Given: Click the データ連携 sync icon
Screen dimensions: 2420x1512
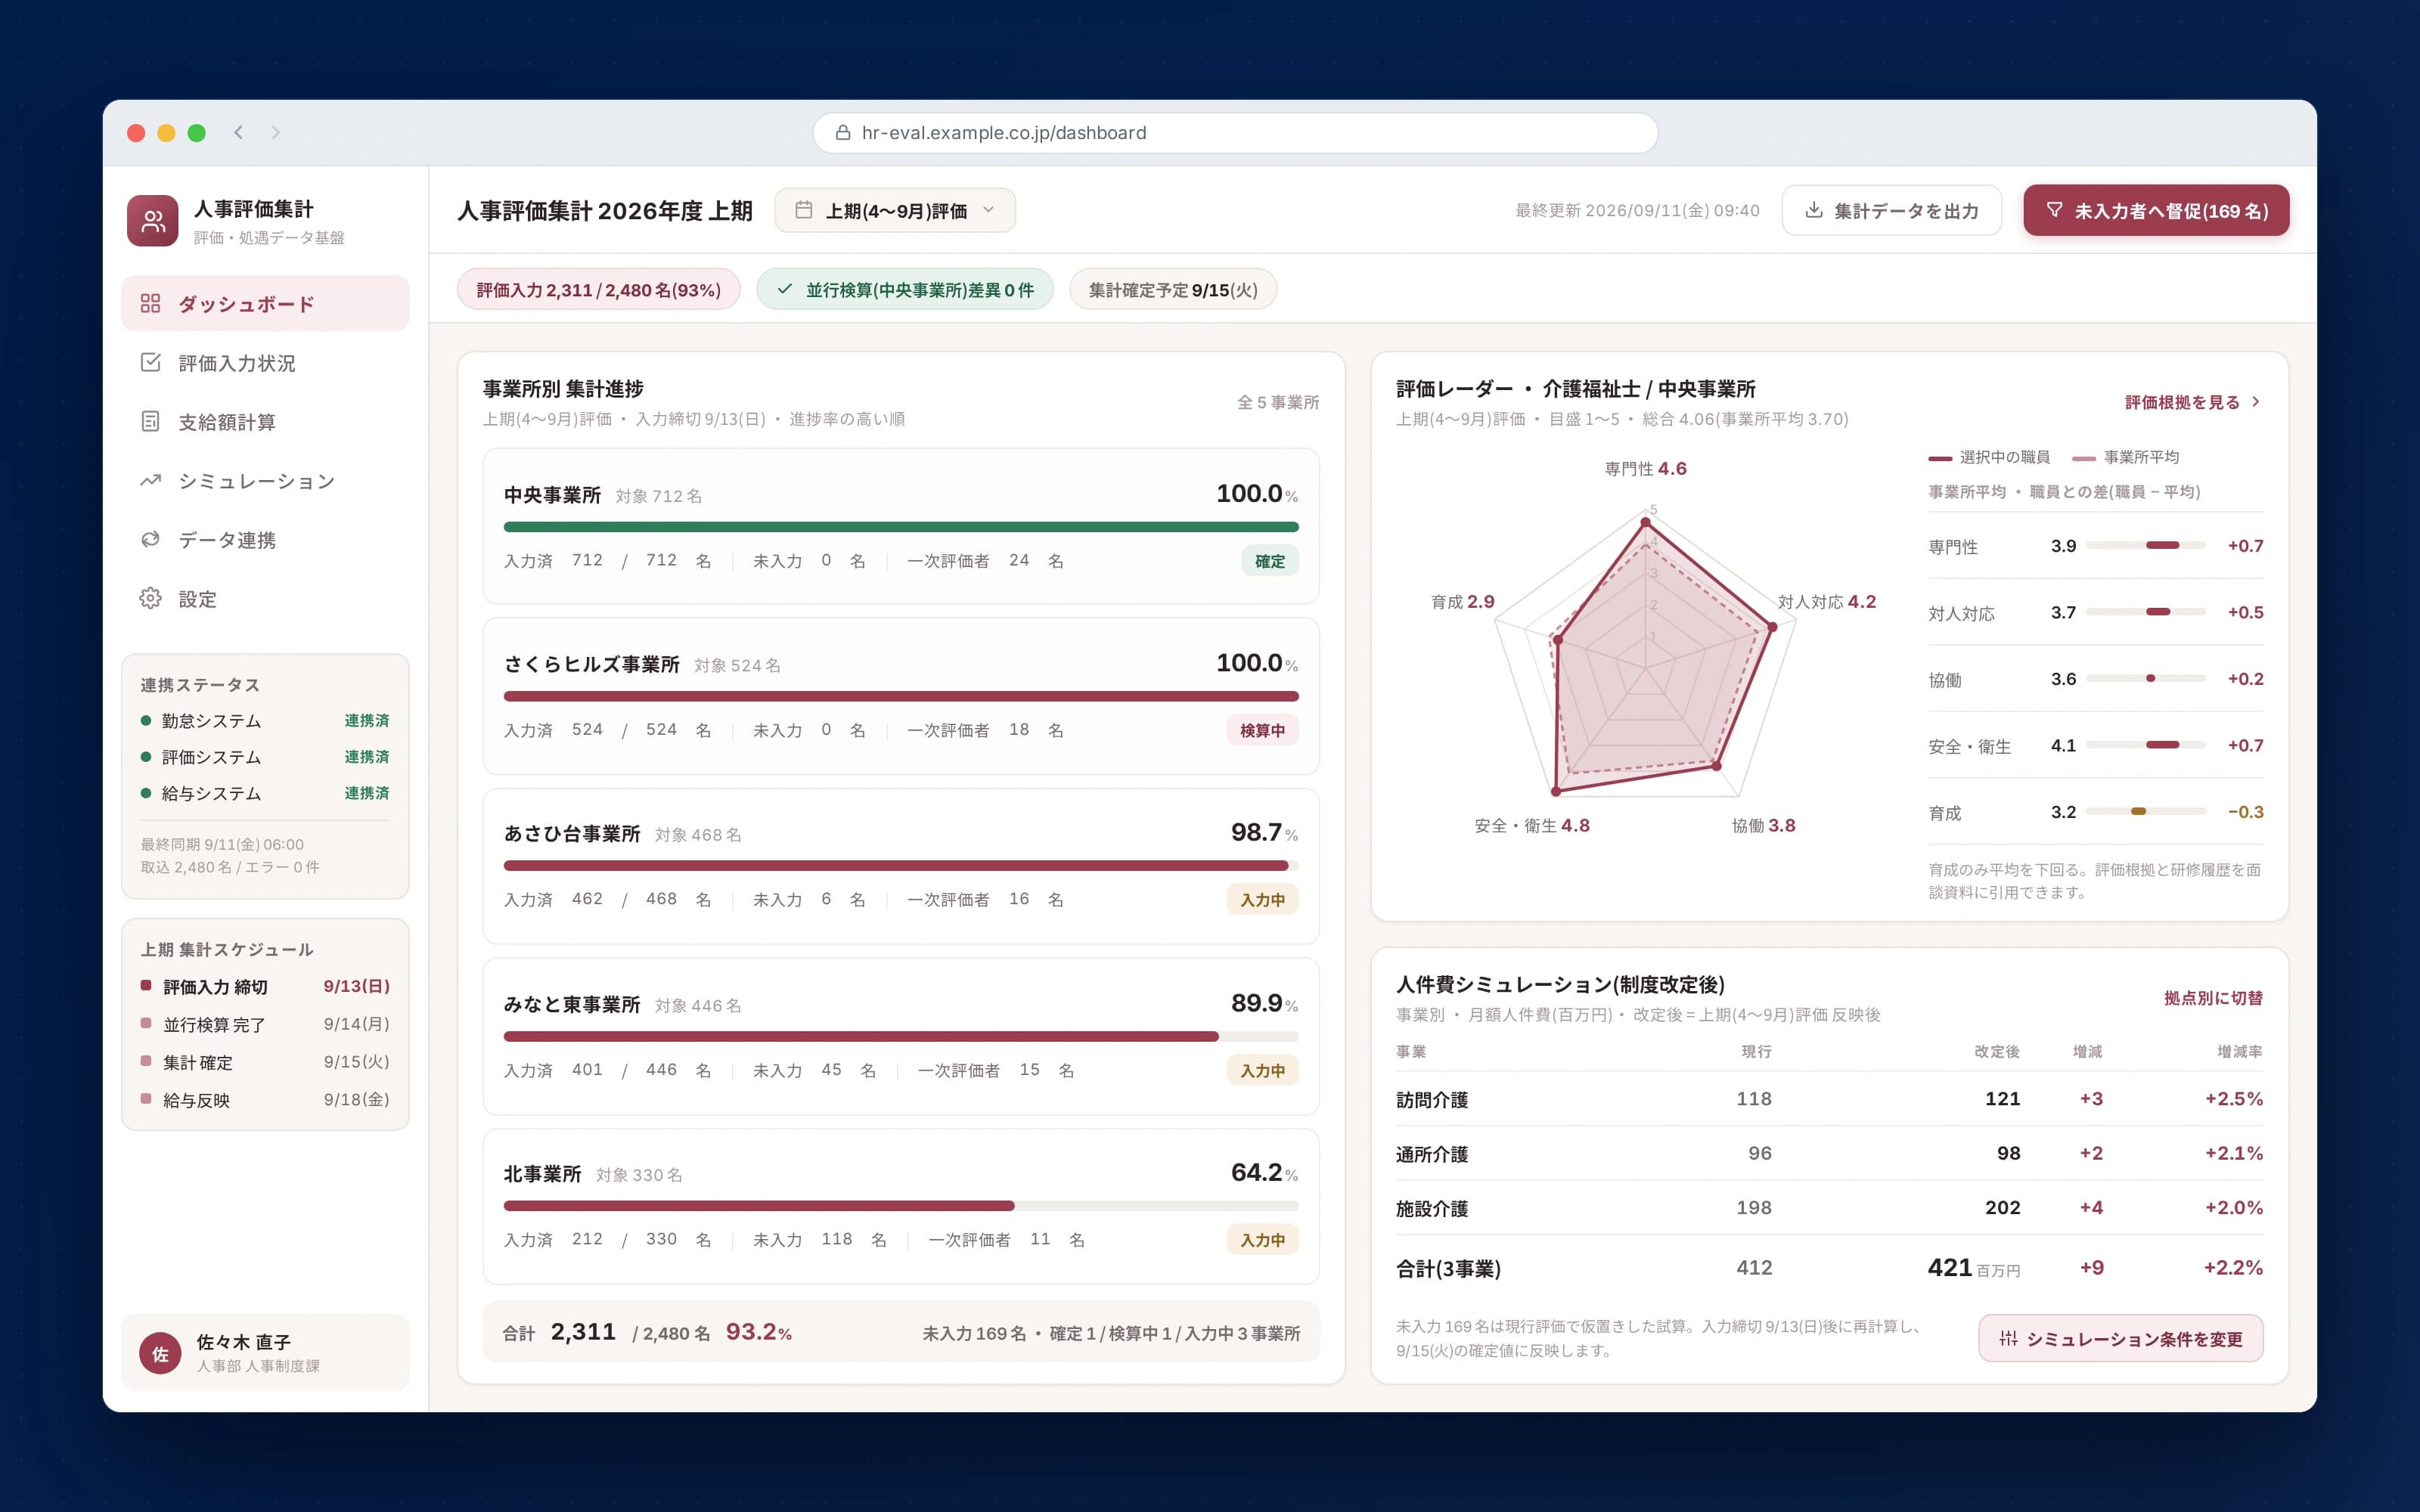Looking at the screenshot, I should (150, 539).
